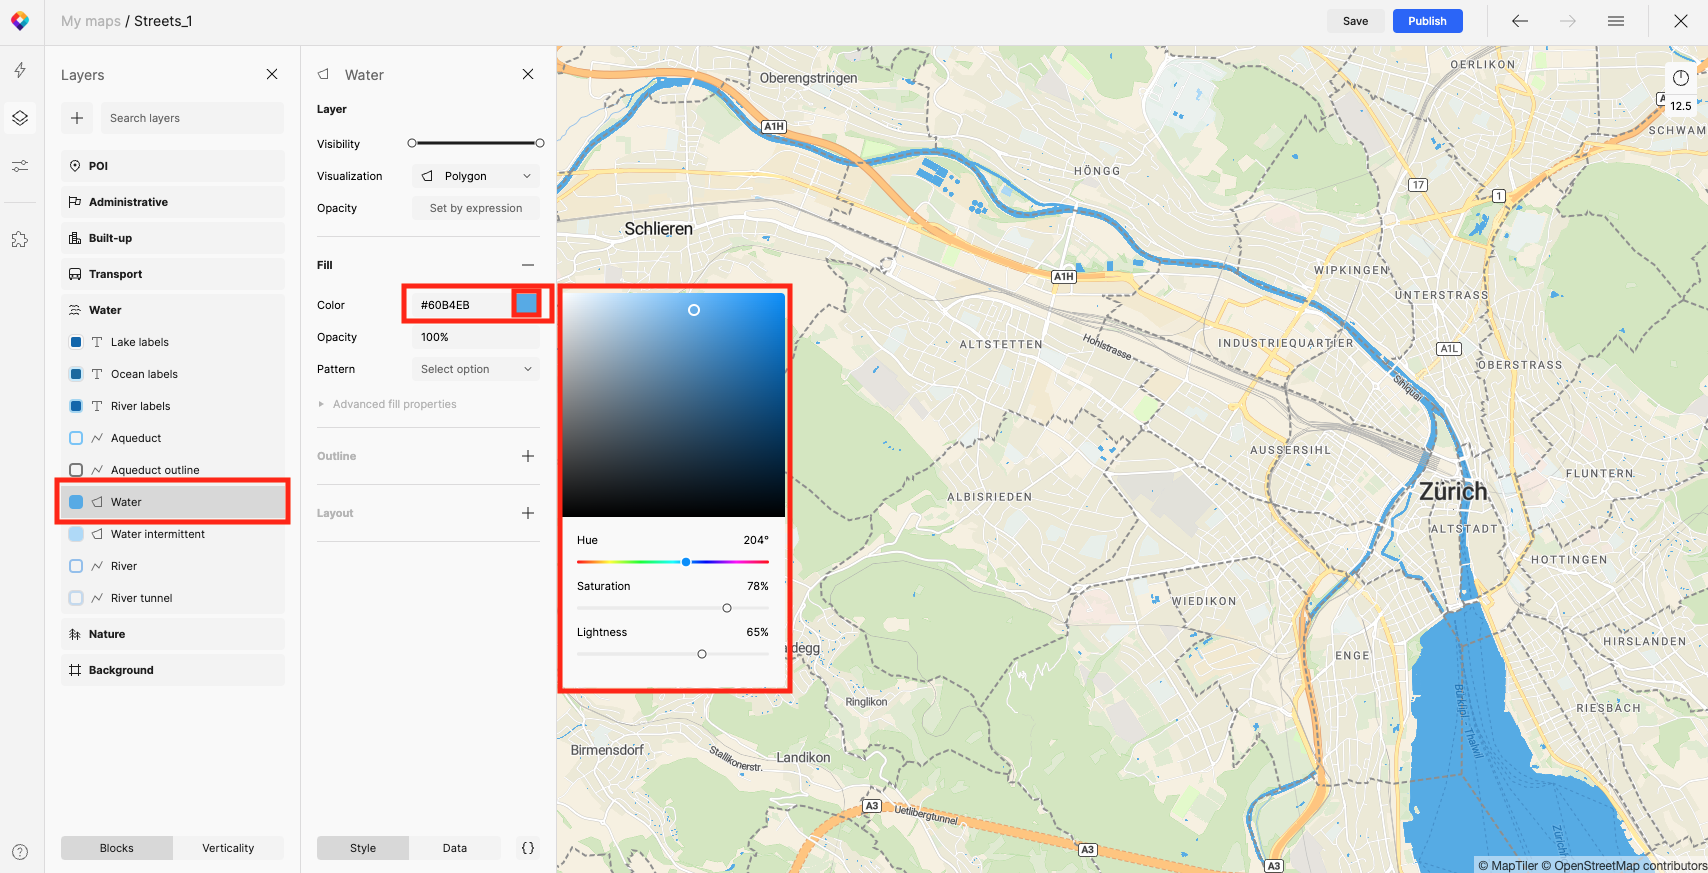Click the add layer plus icon

click(x=77, y=118)
